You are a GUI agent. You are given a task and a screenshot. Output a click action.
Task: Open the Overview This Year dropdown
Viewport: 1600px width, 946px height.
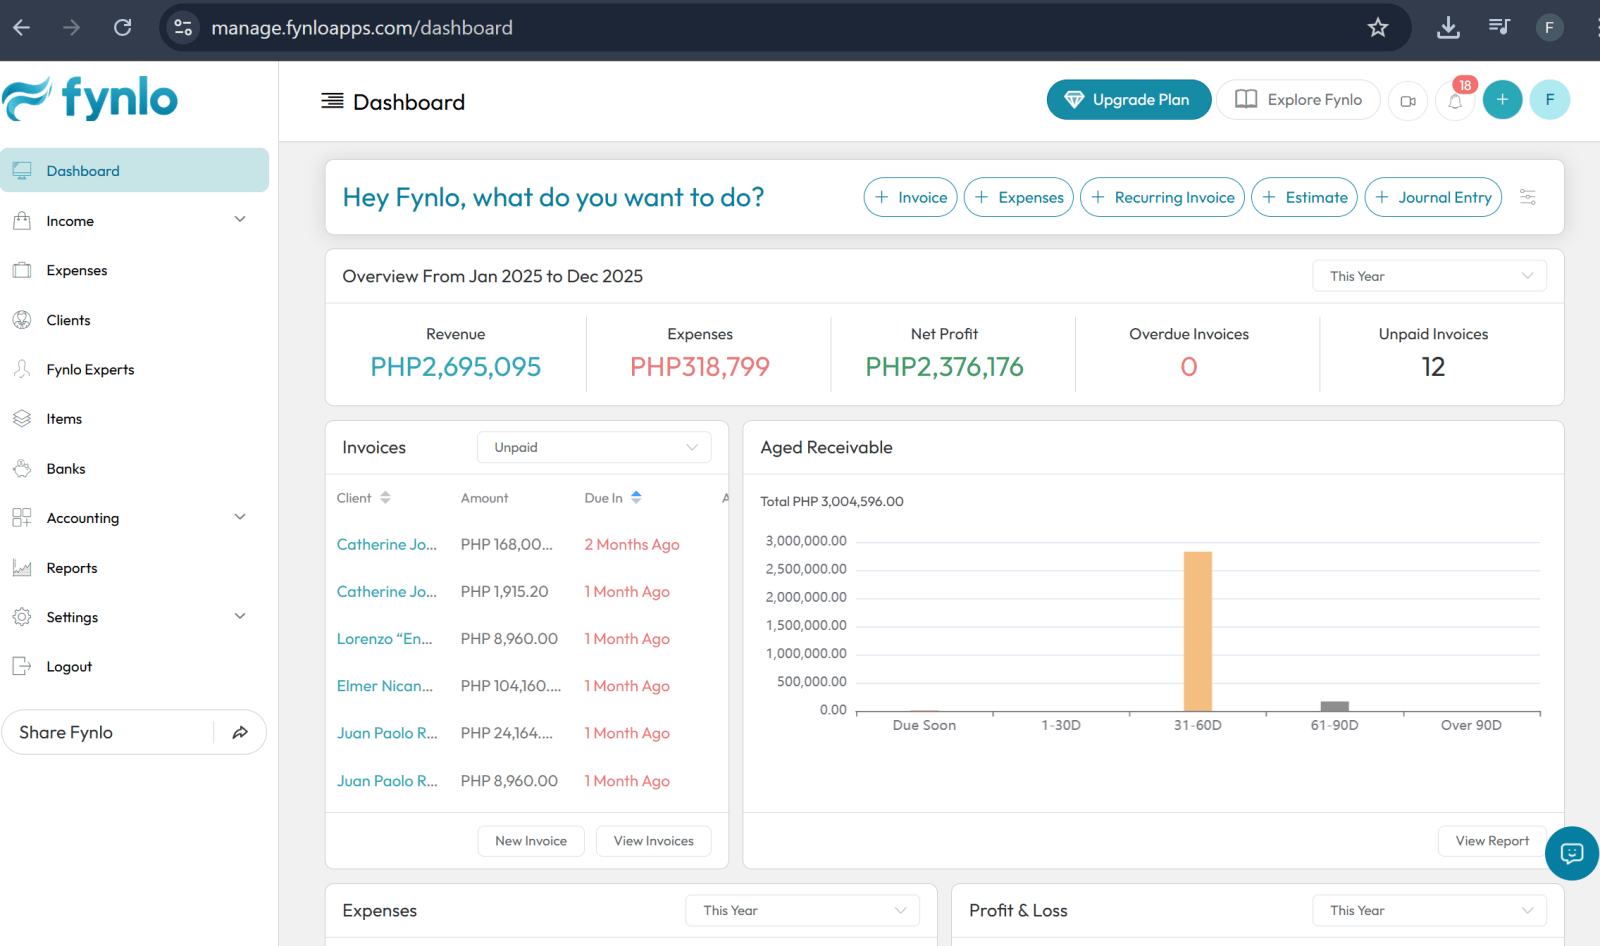coord(1429,276)
